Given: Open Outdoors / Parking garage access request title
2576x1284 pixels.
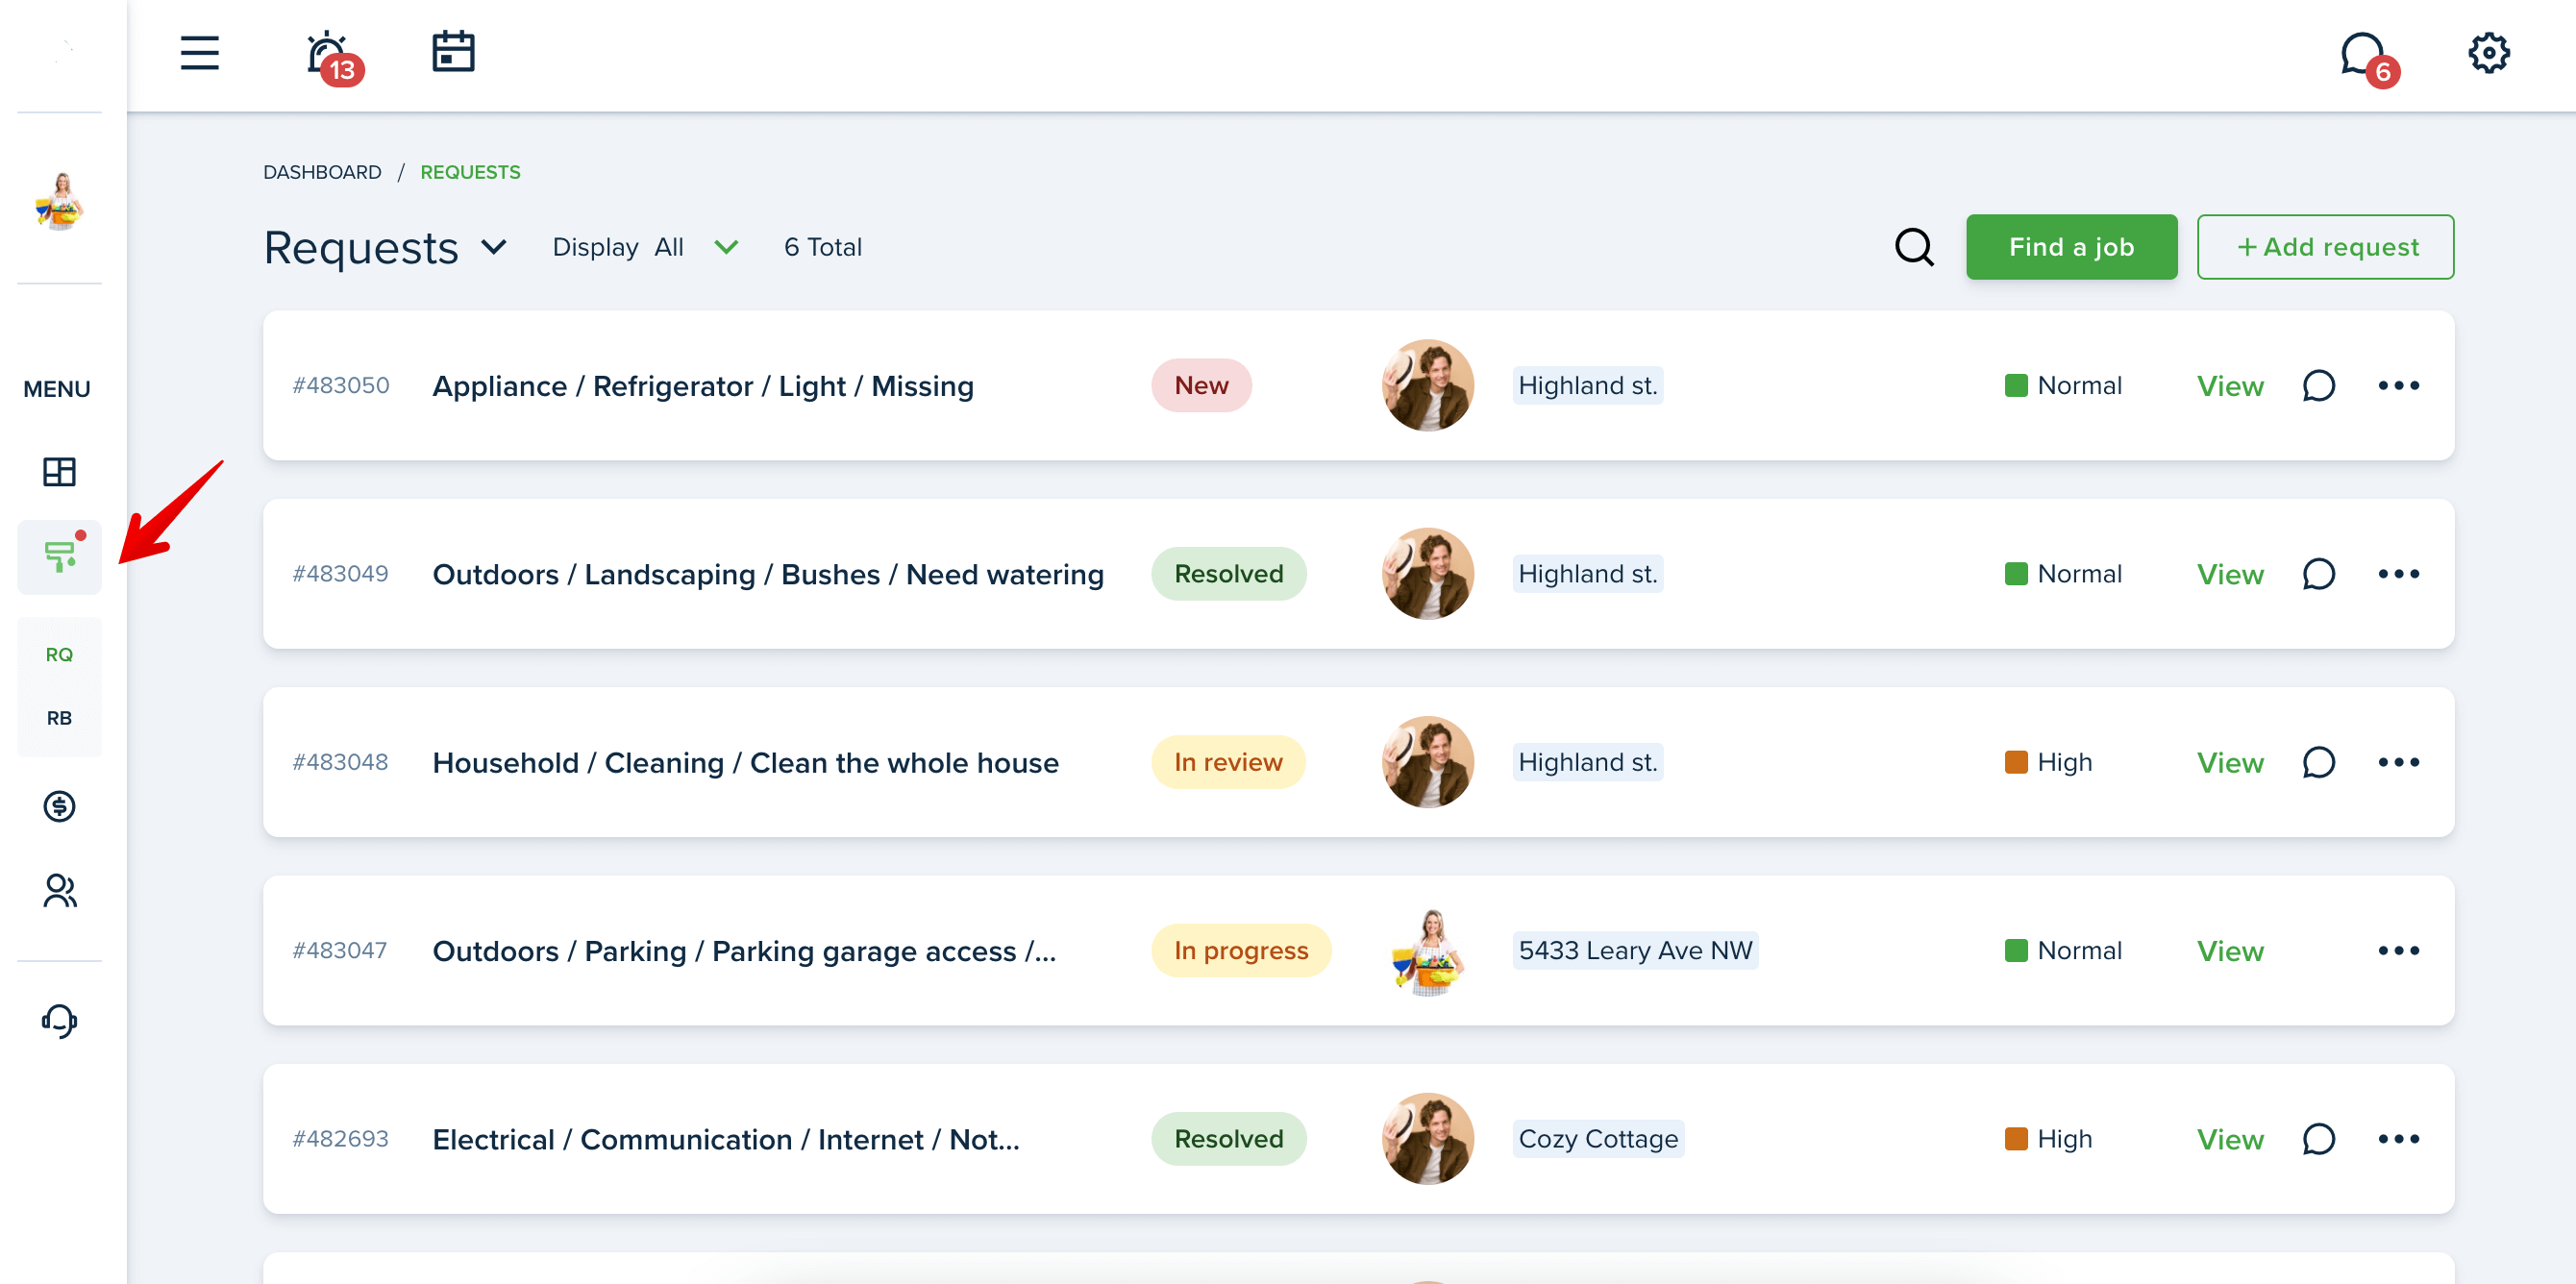Looking at the screenshot, I should 744,951.
